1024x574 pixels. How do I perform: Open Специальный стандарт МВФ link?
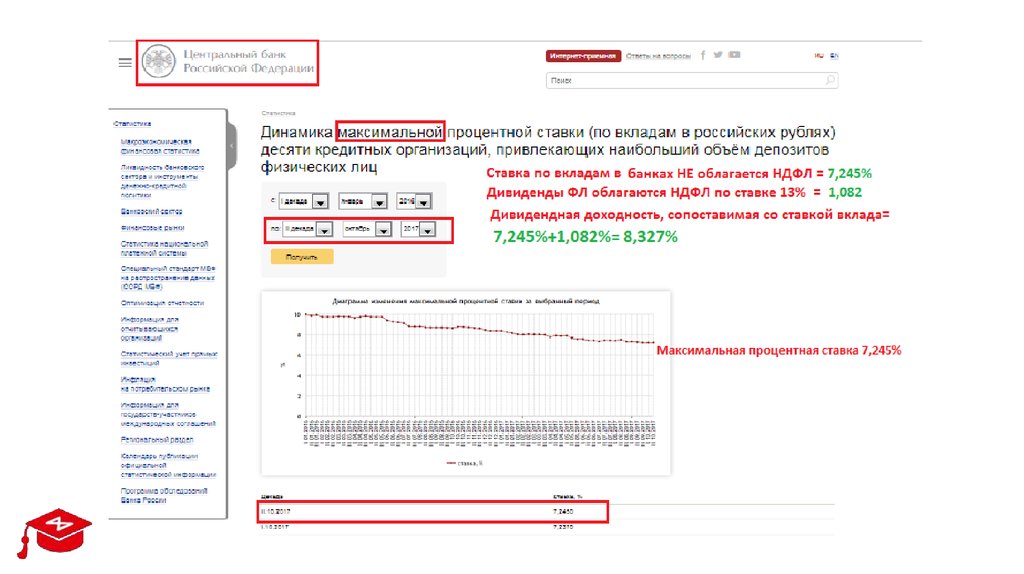tap(168, 278)
